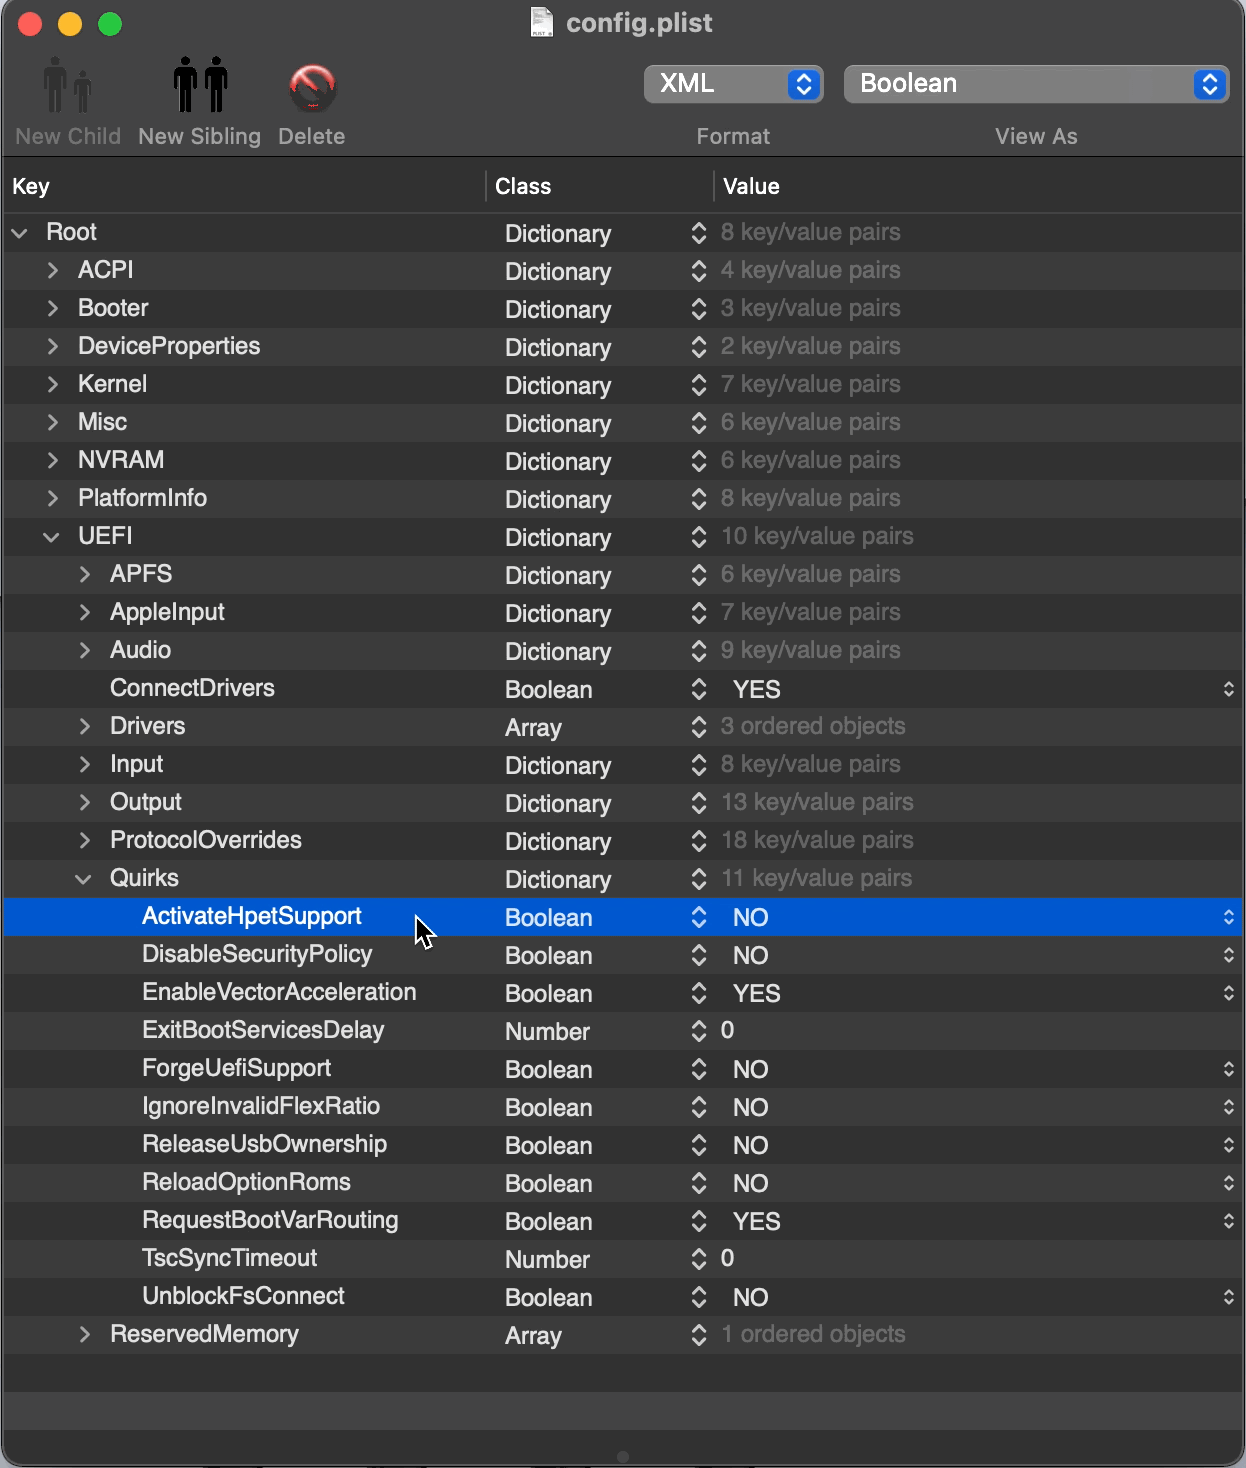
Task: Select the ForgeUefiSupport key name
Action: point(236,1068)
